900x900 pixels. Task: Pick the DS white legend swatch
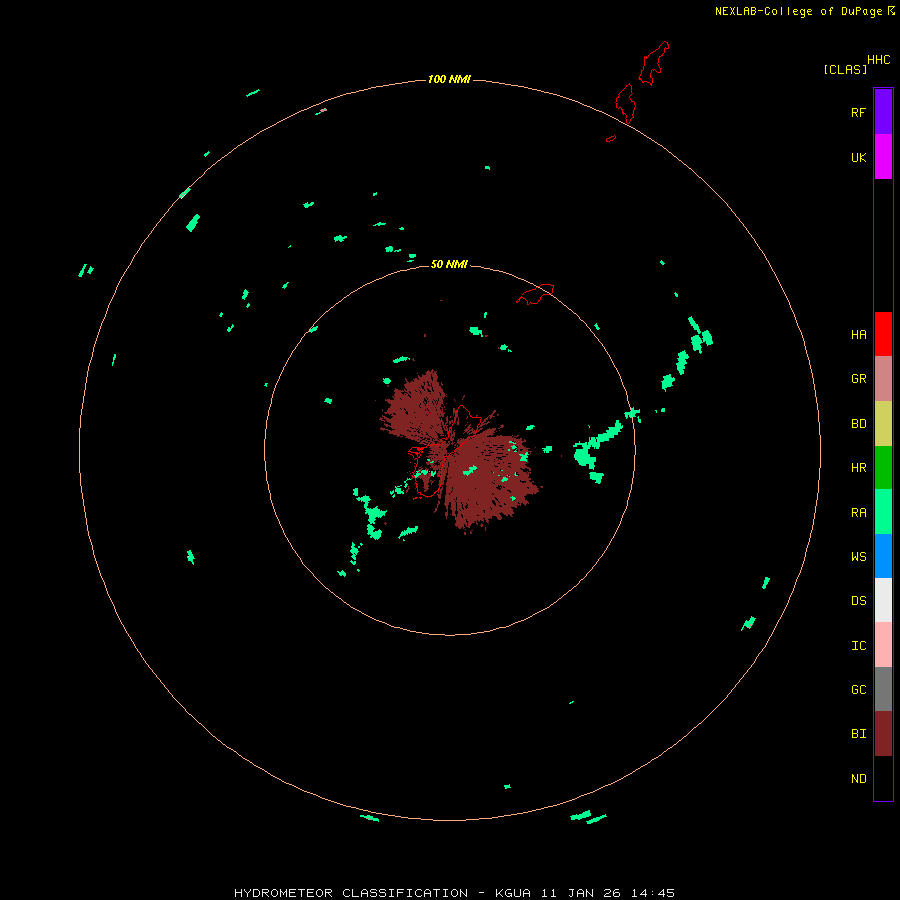tap(883, 600)
